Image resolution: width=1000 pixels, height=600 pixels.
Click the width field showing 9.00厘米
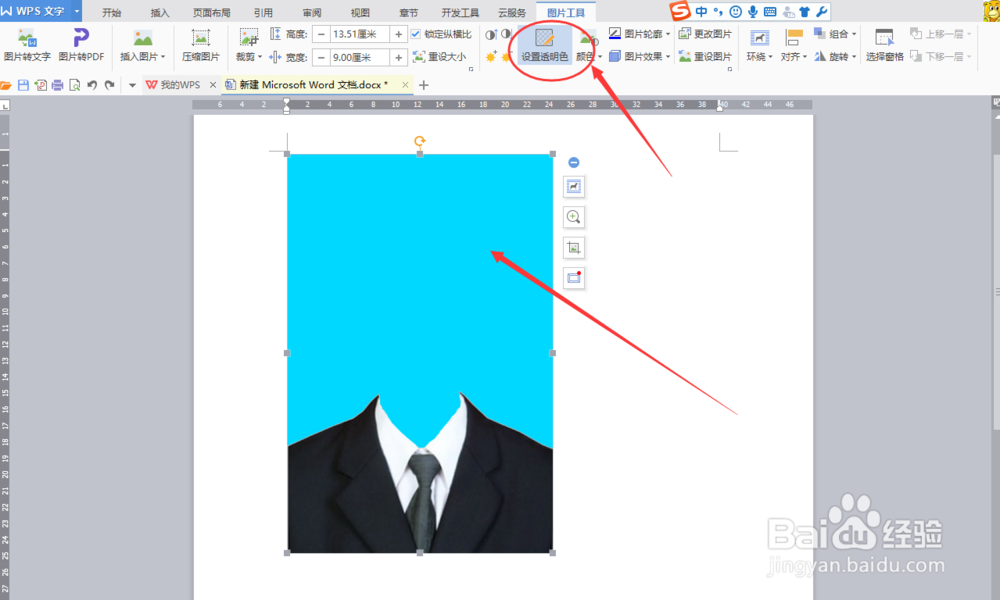[360, 57]
